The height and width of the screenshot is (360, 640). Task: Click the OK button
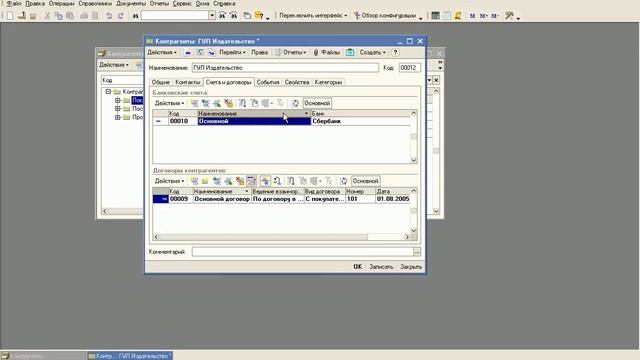358,267
